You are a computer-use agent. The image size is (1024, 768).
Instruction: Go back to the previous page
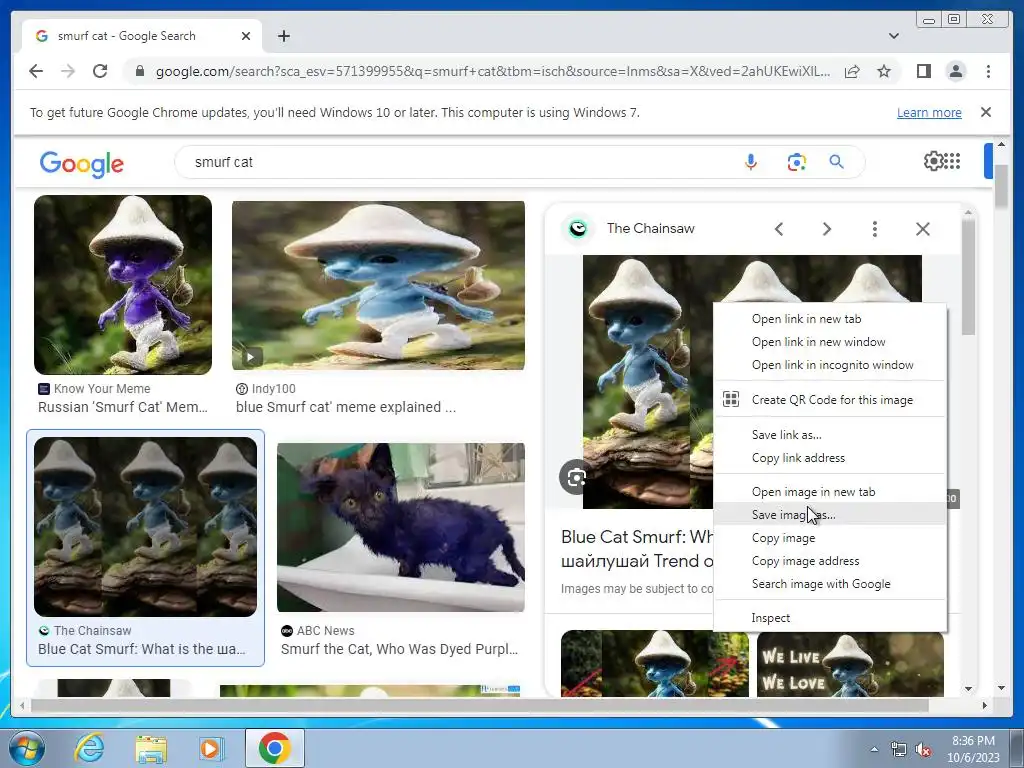(x=36, y=71)
